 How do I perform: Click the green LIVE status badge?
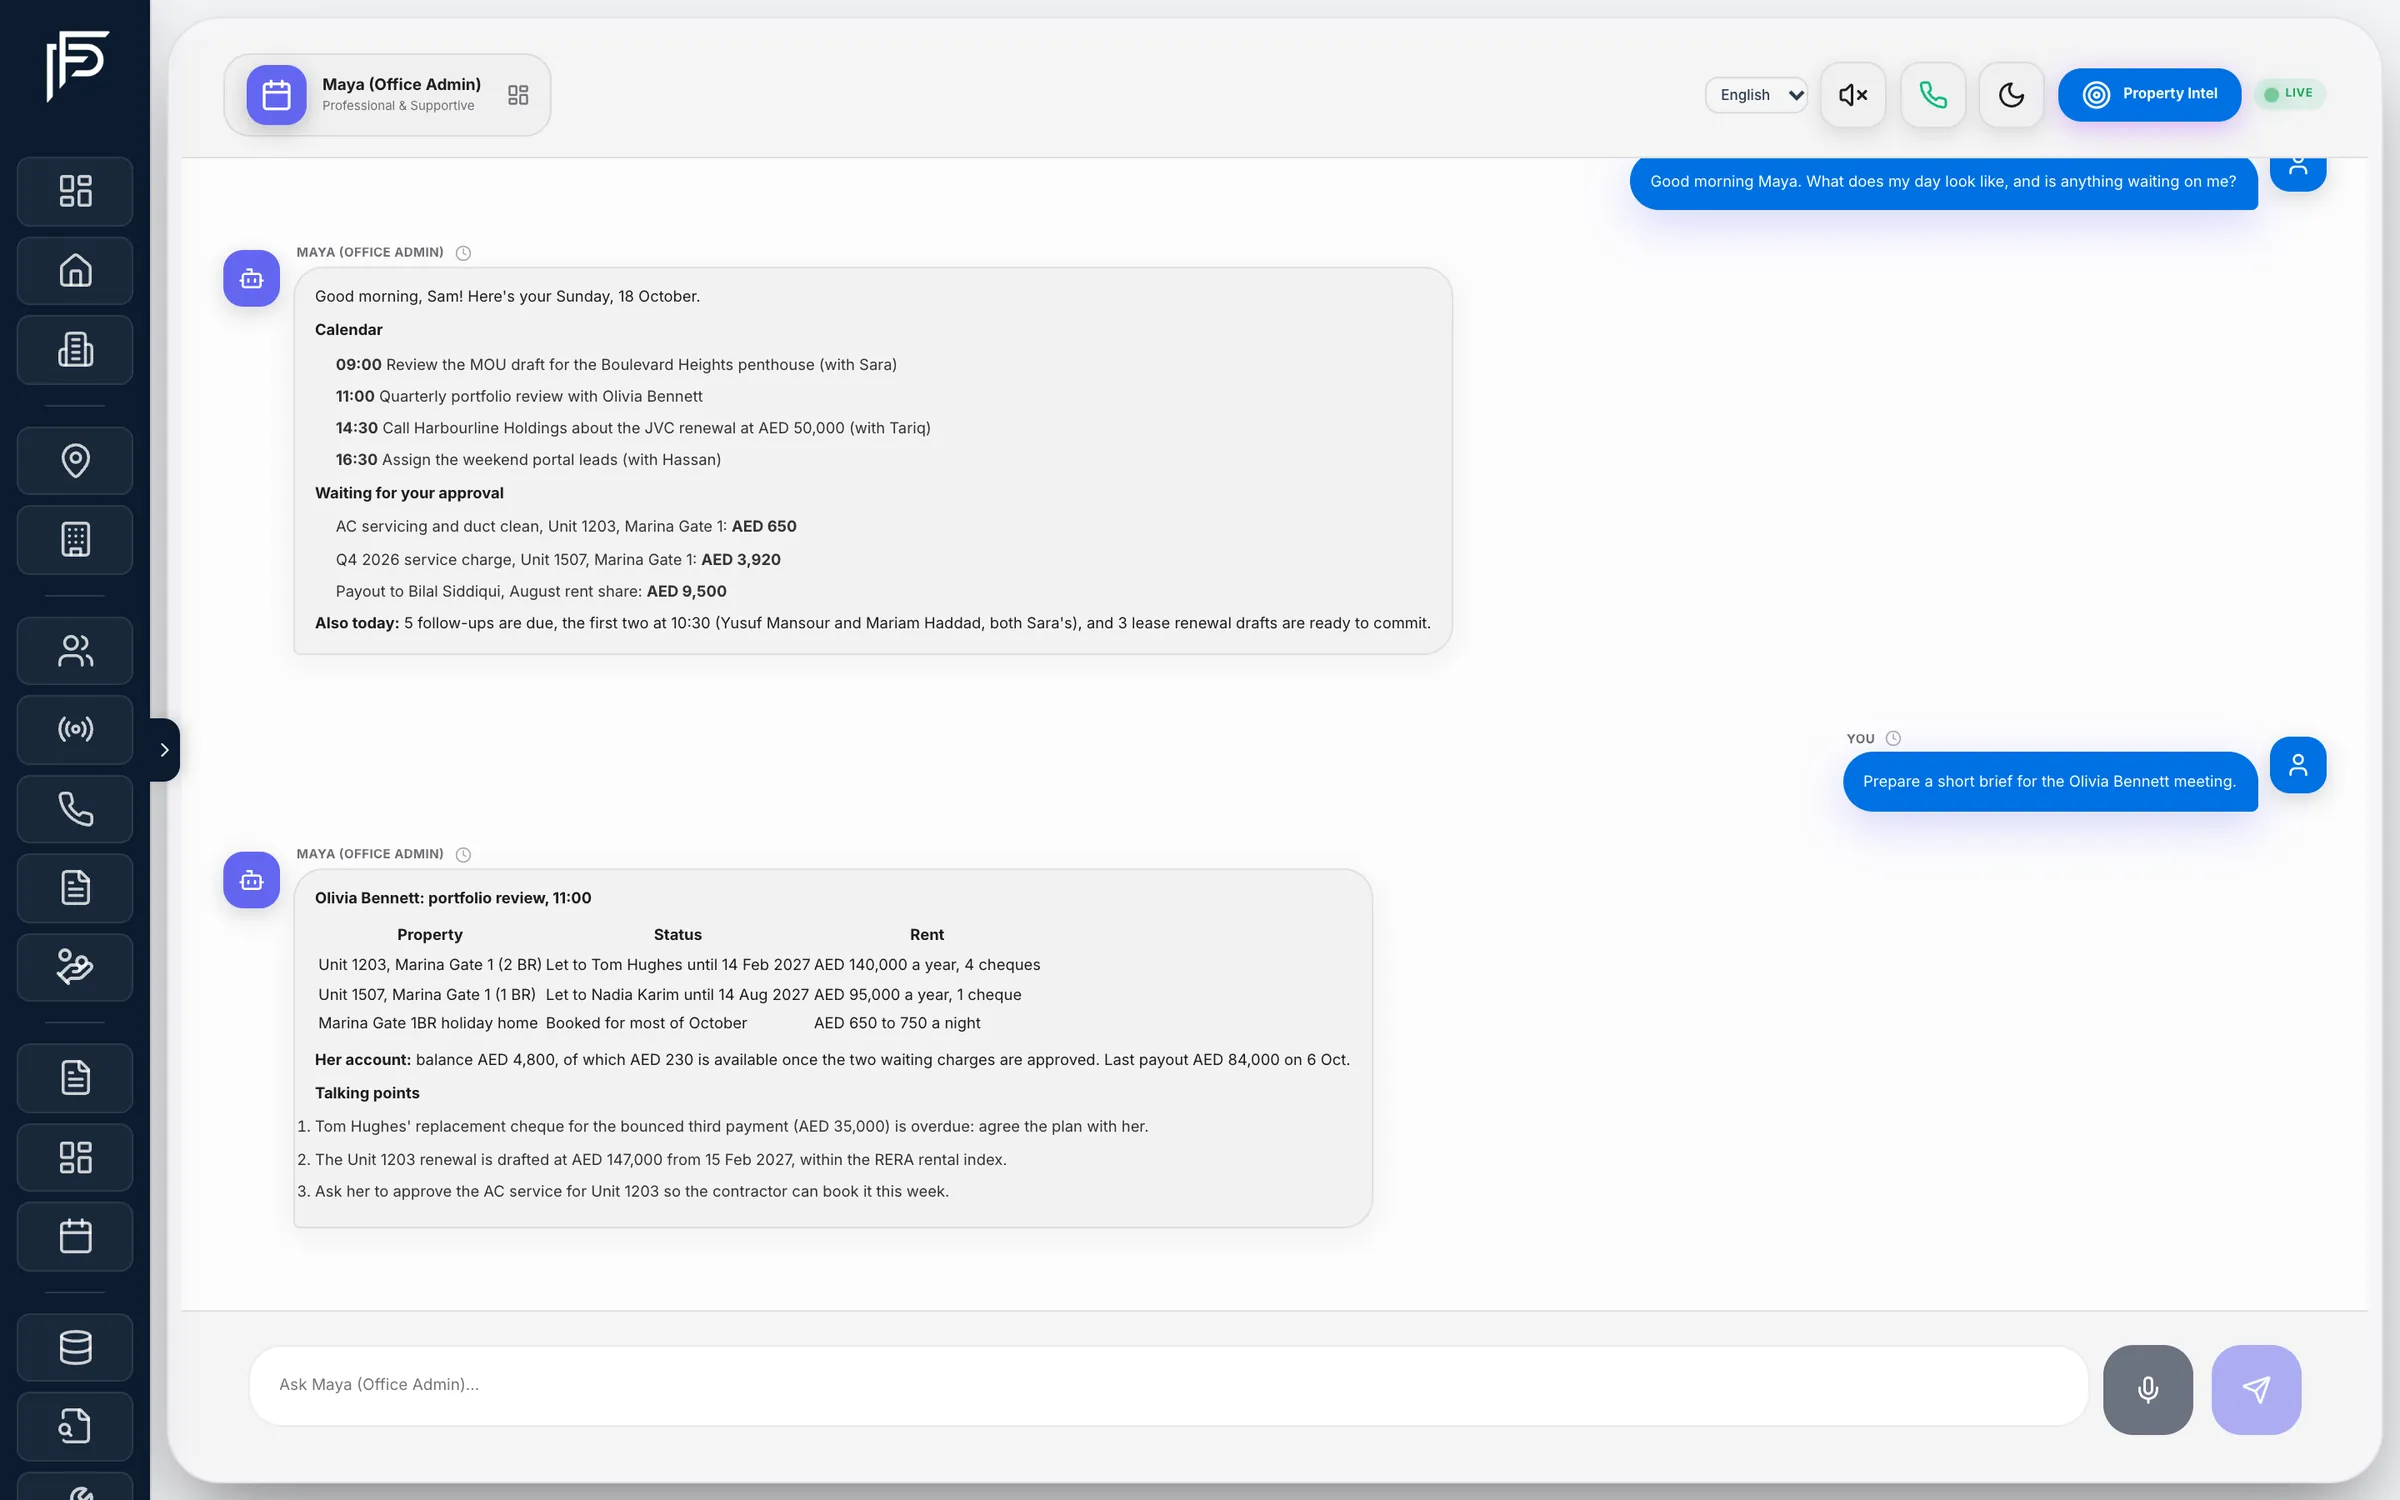click(2288, 94)
